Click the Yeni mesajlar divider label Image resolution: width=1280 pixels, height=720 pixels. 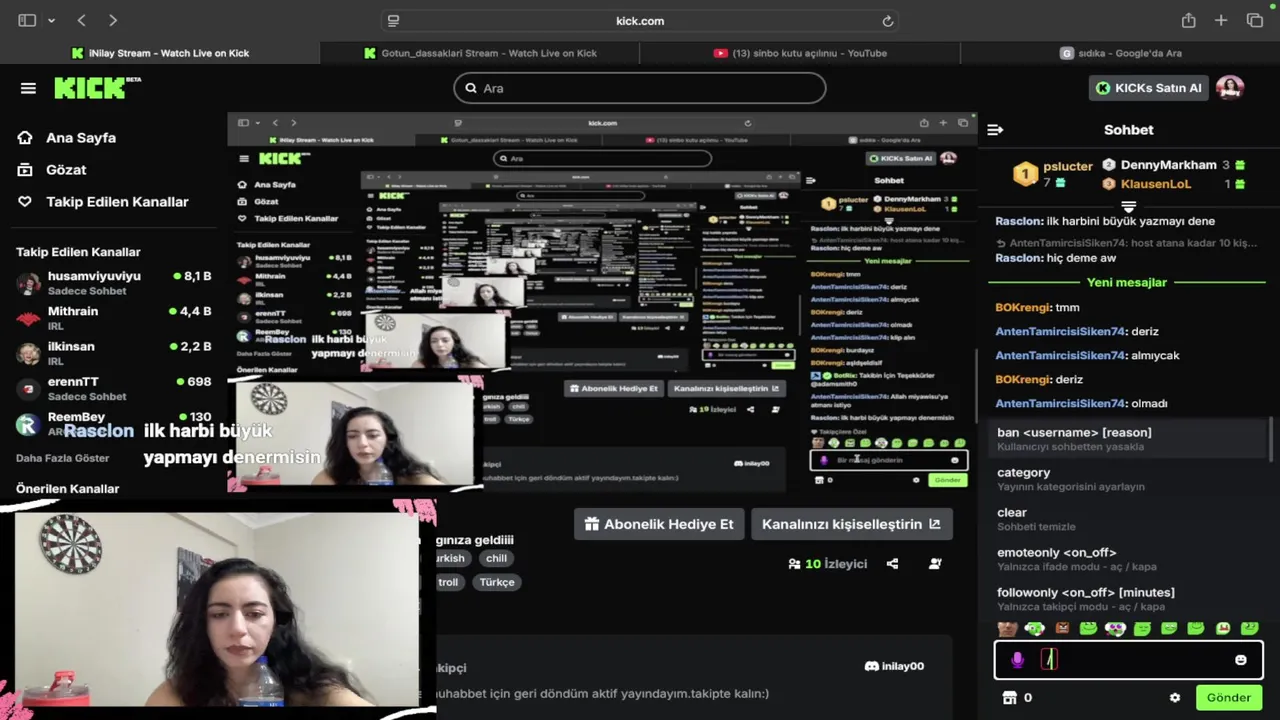[1127, 283]
